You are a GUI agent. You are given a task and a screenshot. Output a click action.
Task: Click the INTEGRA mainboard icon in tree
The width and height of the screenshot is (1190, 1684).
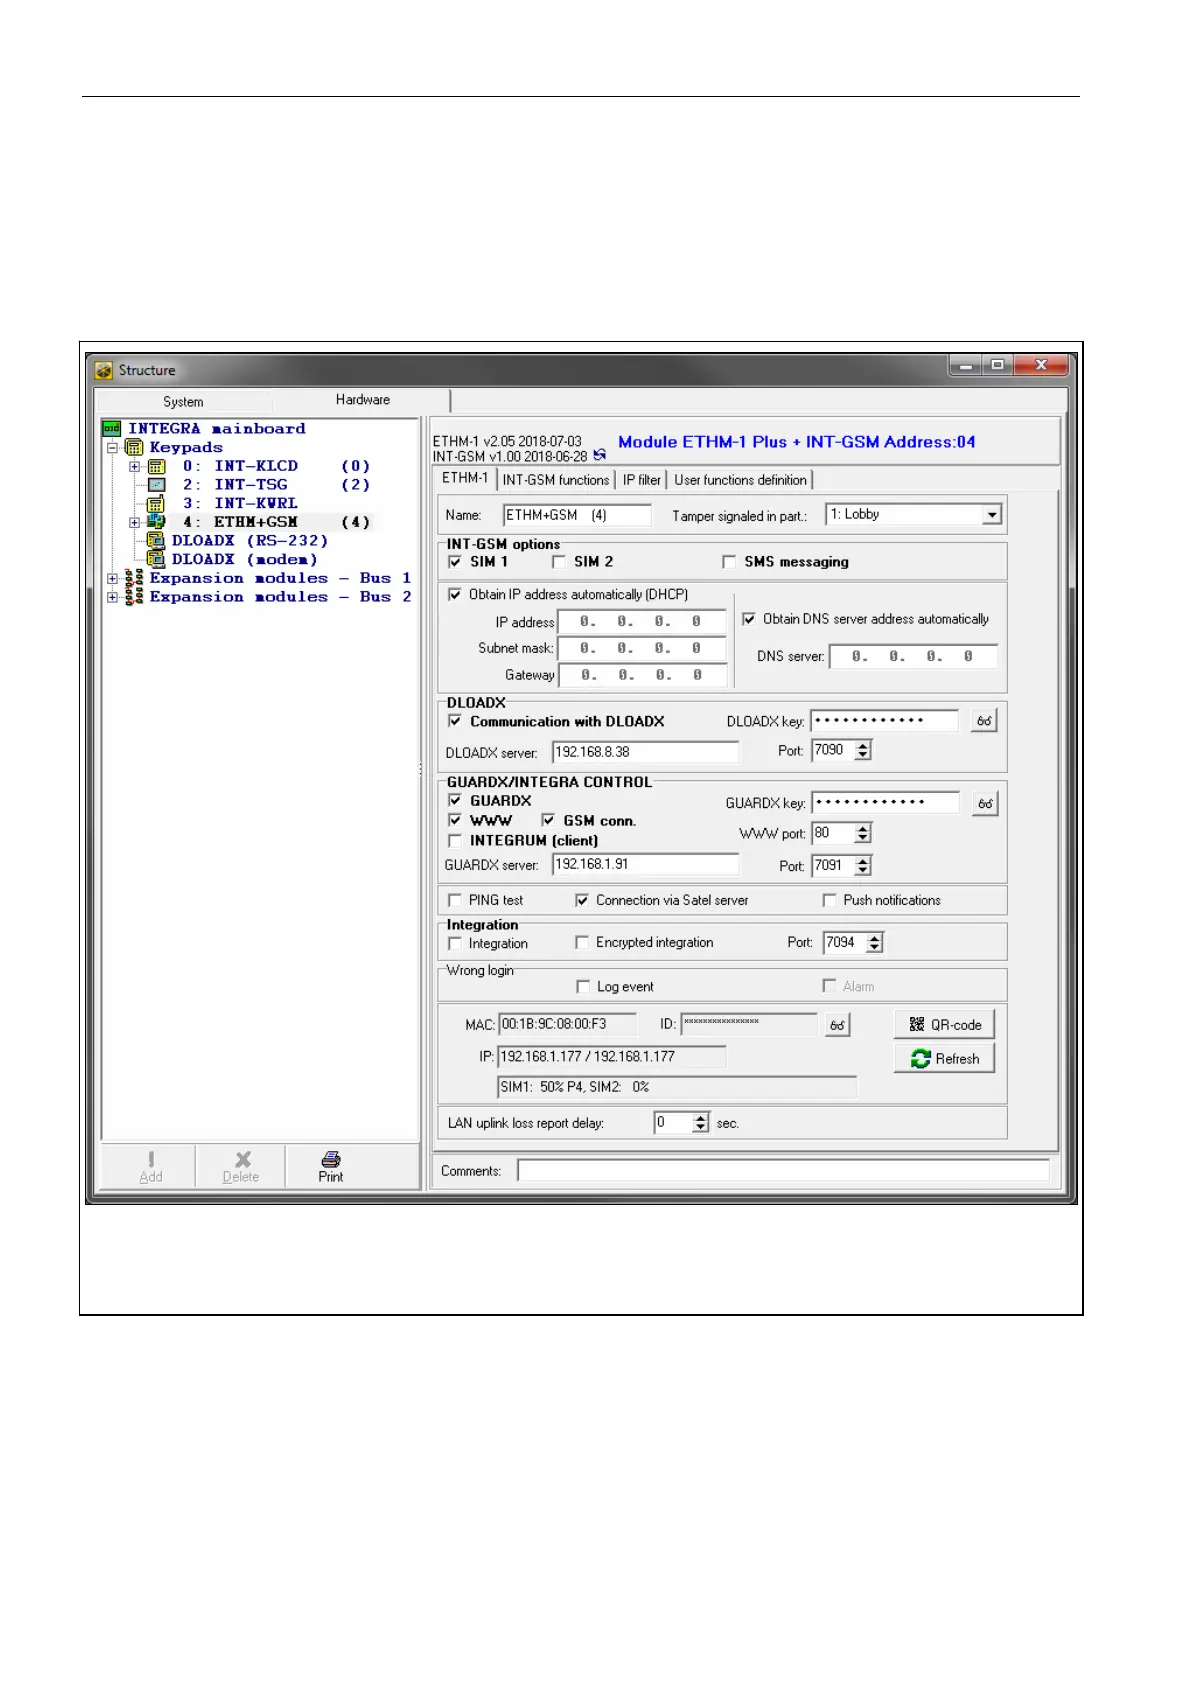[112, 429]
